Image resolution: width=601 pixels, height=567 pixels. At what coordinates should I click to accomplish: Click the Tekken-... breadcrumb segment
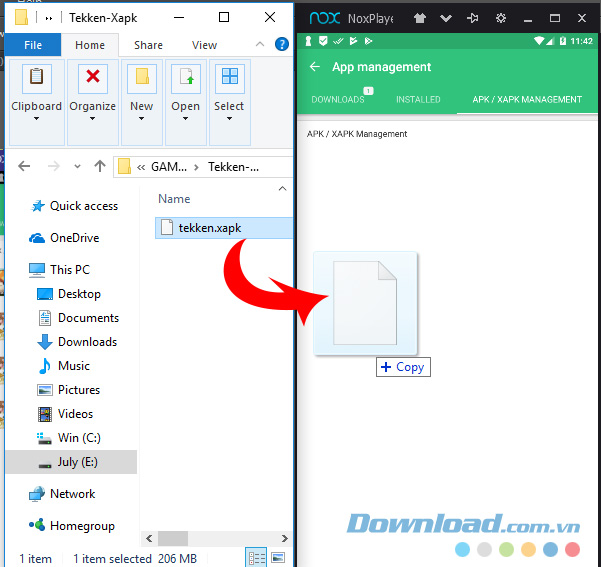point(233,167)
